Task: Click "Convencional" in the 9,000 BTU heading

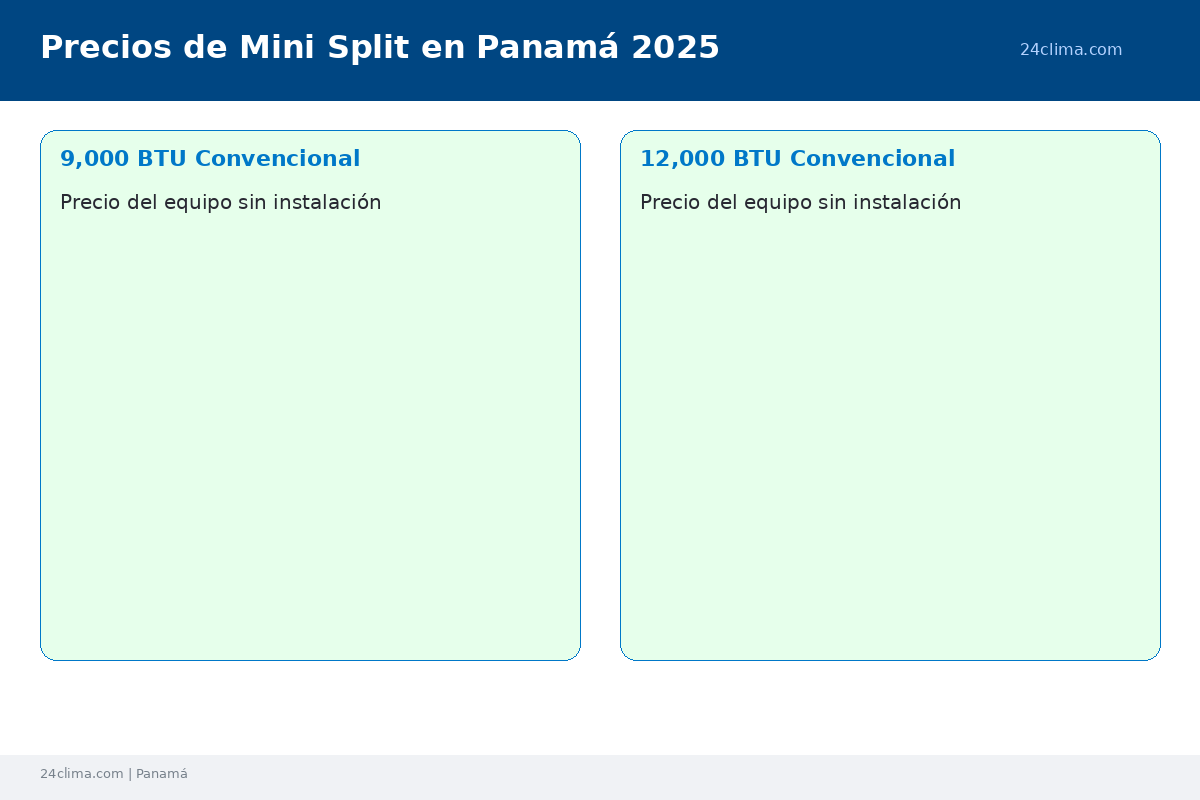Action: 277,159
